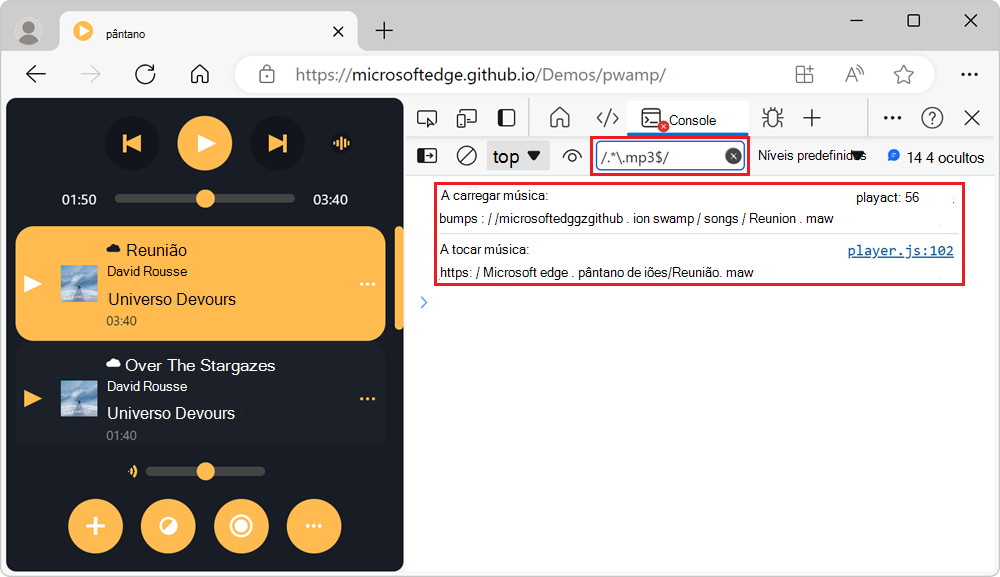Screen dimensions: 1000x577
Task: Select the Inspect element tool in DevTools
Action: [x=427, y=117]
